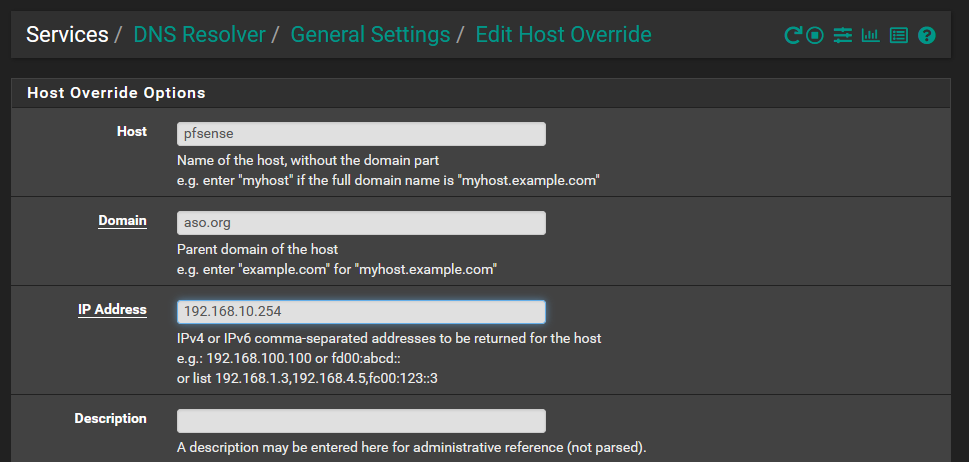This screenshot has height=462, width=969.
Task: Click the Domain field with aso.org
Action: pos(361,223)
